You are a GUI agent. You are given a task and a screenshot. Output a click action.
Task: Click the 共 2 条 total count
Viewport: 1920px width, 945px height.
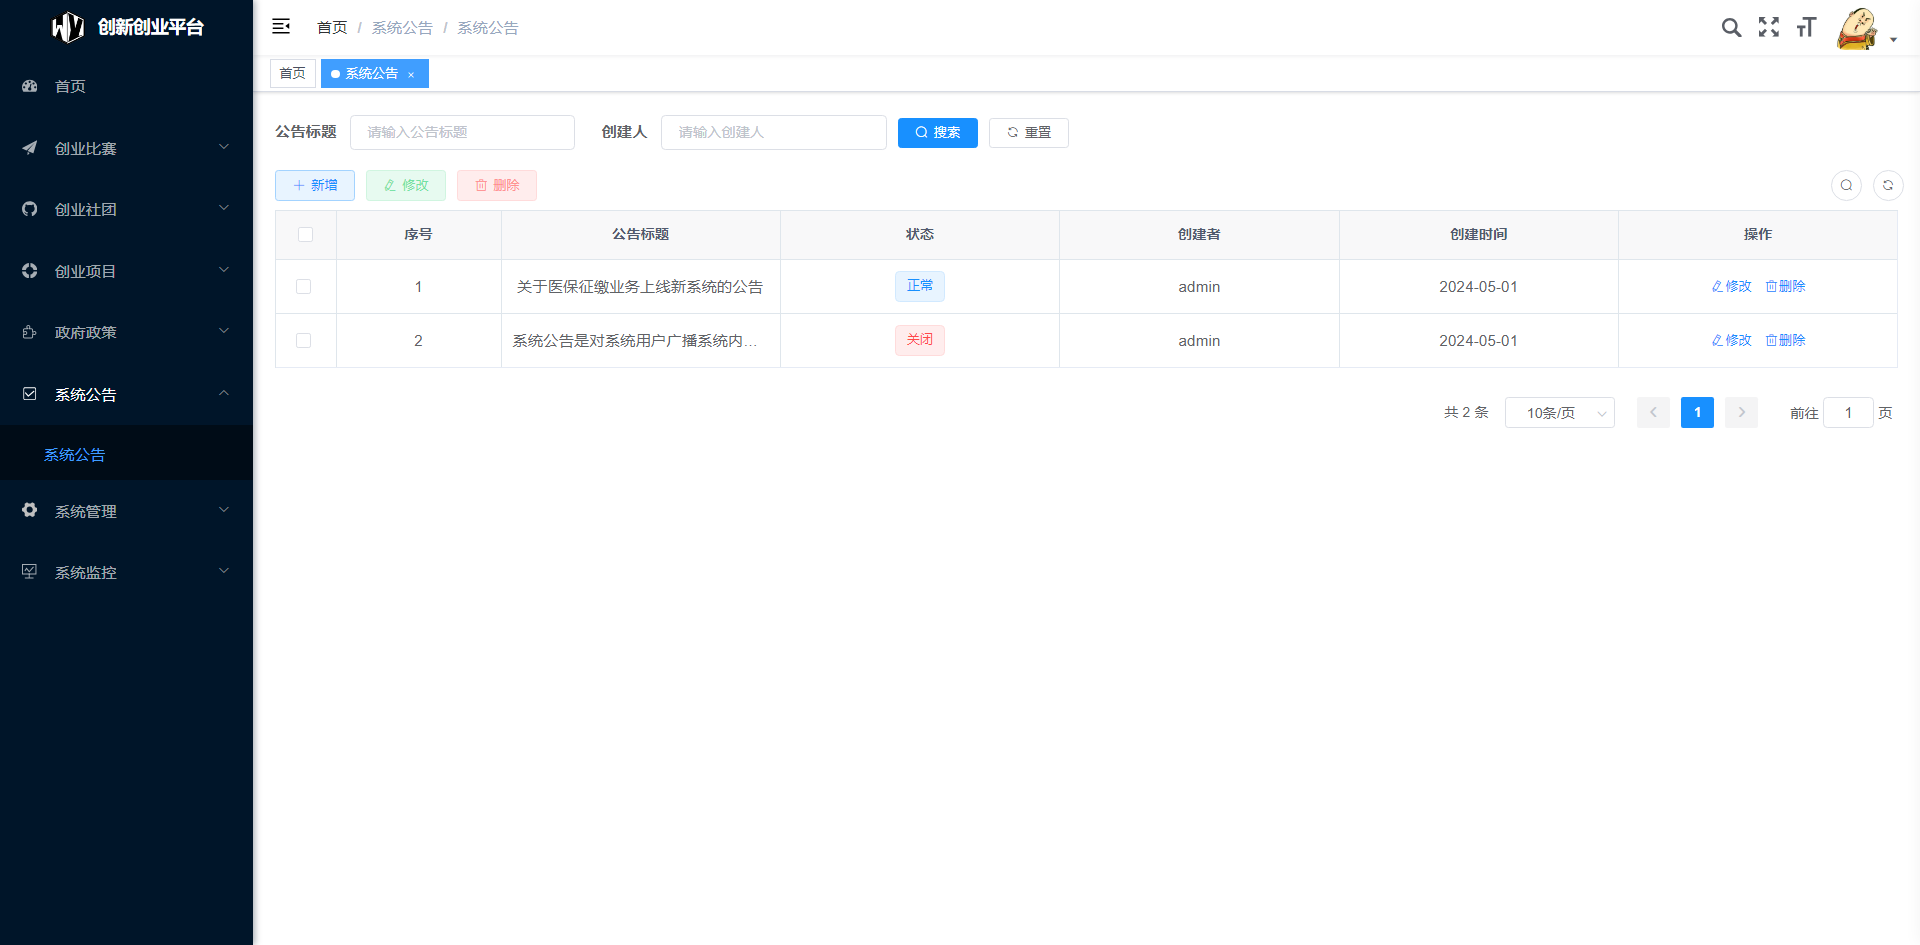[1466, 413]
